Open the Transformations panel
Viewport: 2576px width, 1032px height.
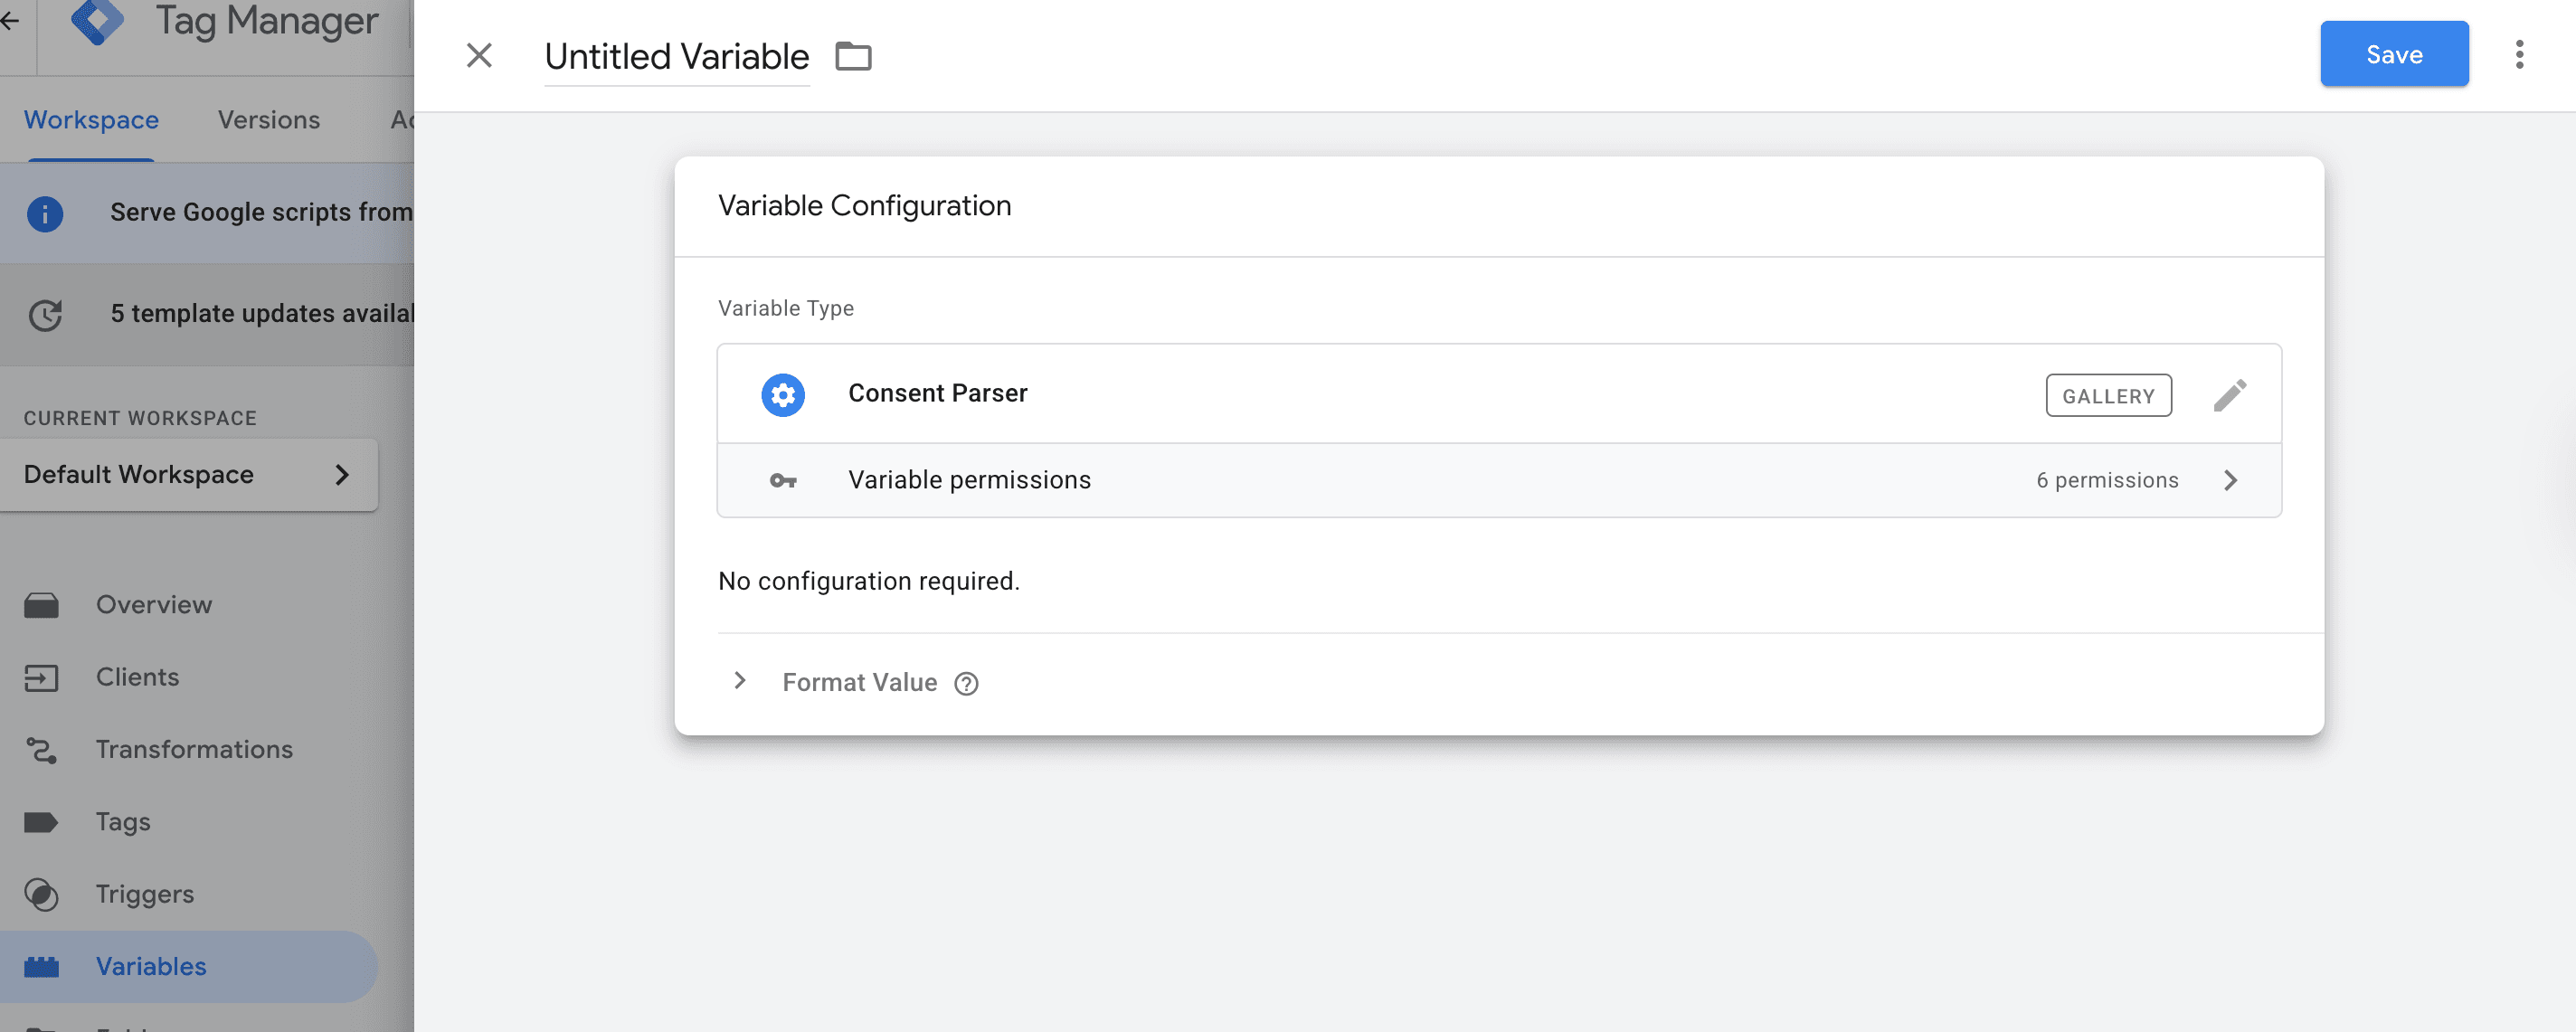point(194,749)
